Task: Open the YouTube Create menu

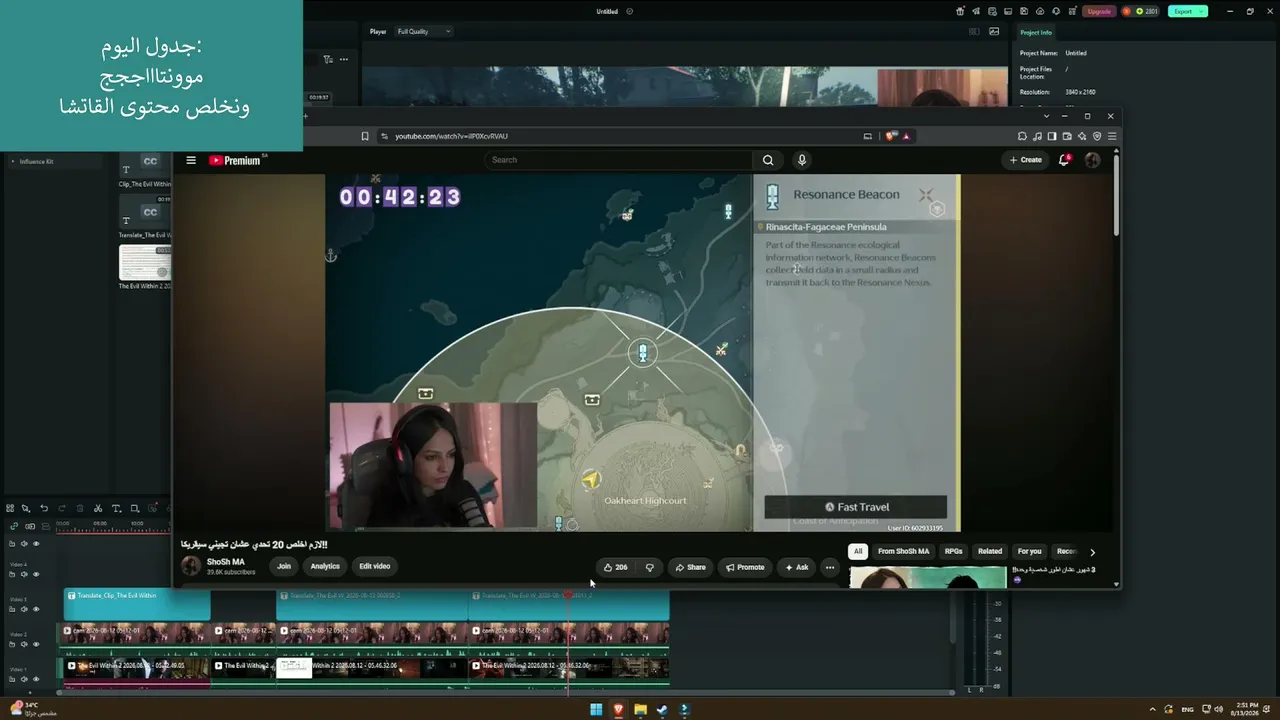Action: [1025, 160]
